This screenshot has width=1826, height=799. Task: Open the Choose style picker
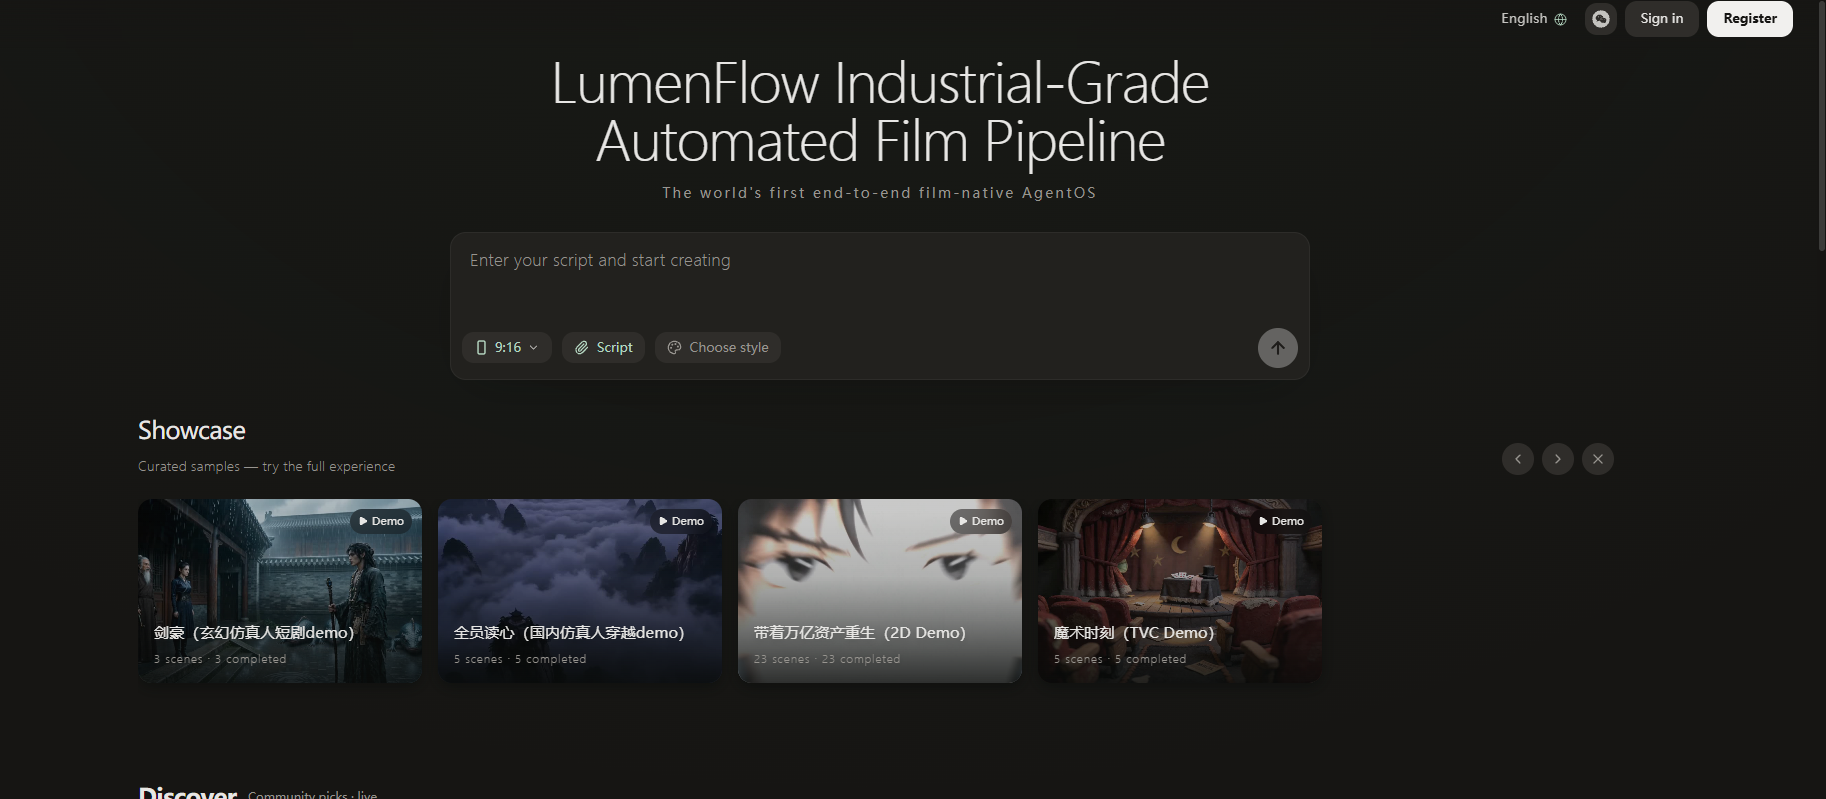718,347
